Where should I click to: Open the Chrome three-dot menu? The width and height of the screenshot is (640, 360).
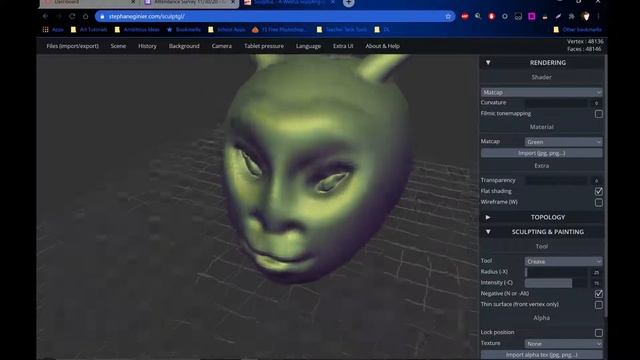[x=598, y=16]
